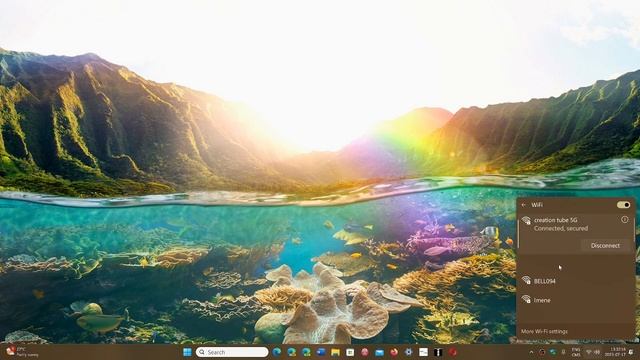Open the green circular tray icon
This screenshot has height=360, width=640.
click(553, 352)
